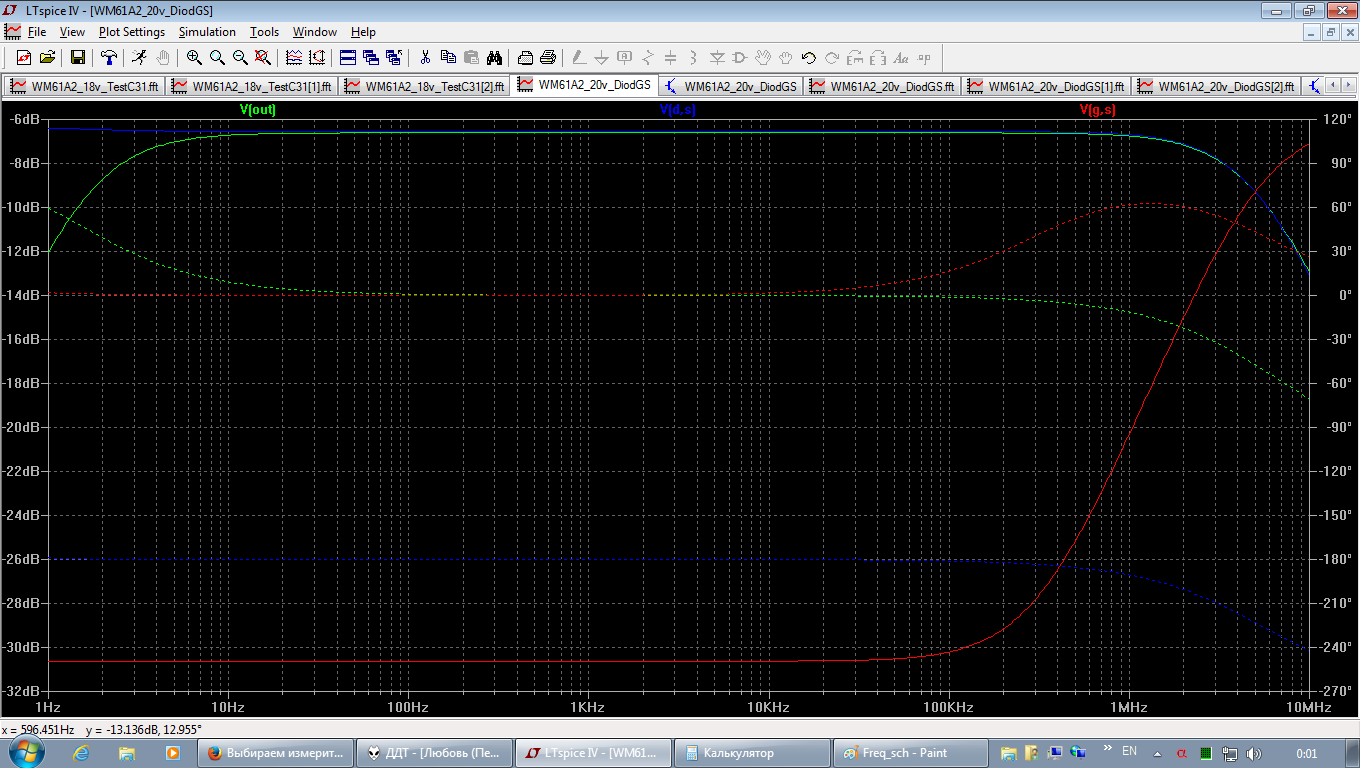Screen dimensions: 1360x768
Task: Click the Place Ground symbol icon
Action: click(x=602, y=57)
